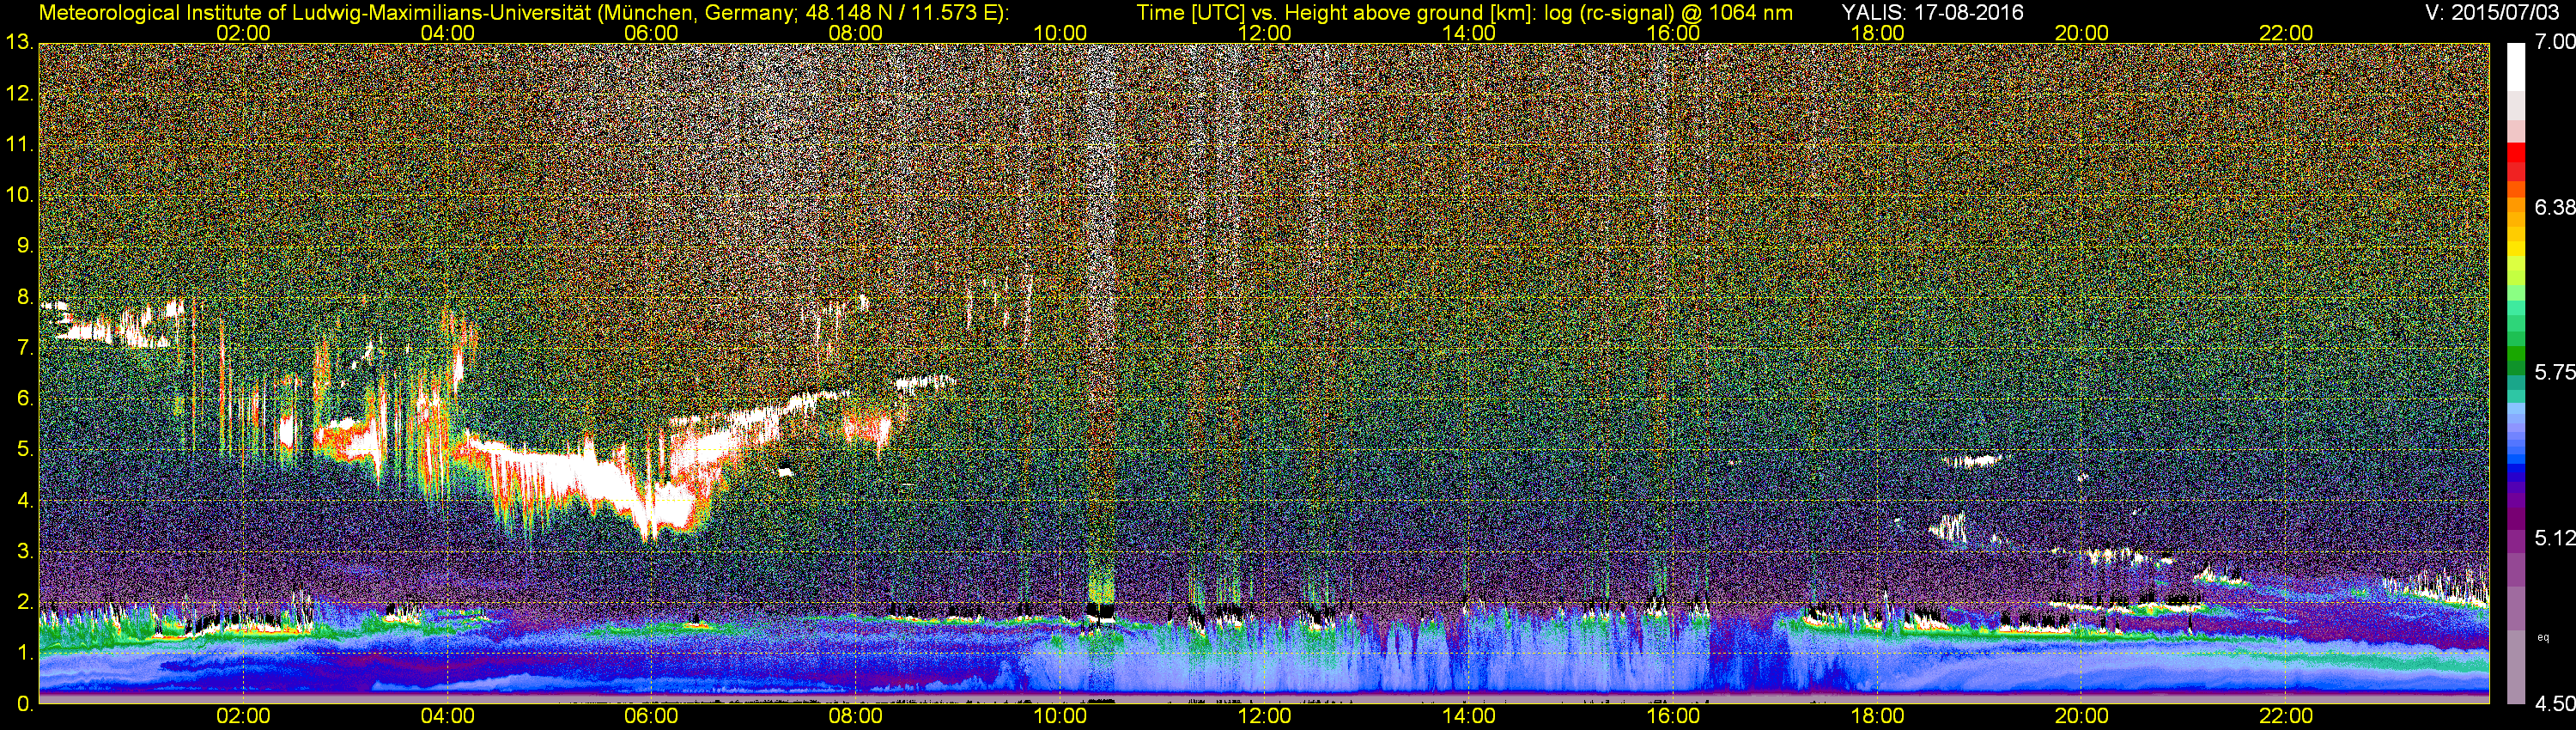
Task: Click the 14:00 label on the top time axis
Action: (x=1469, y=33)
